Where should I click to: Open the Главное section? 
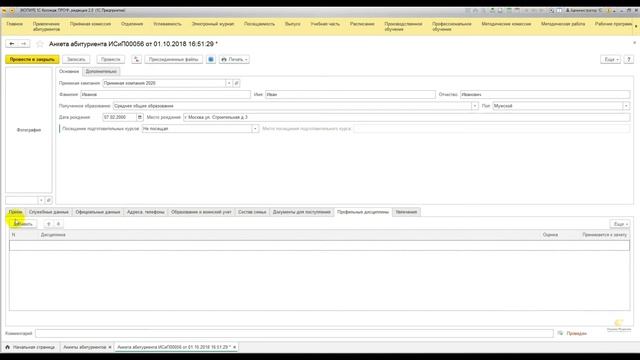coord(14,24)
